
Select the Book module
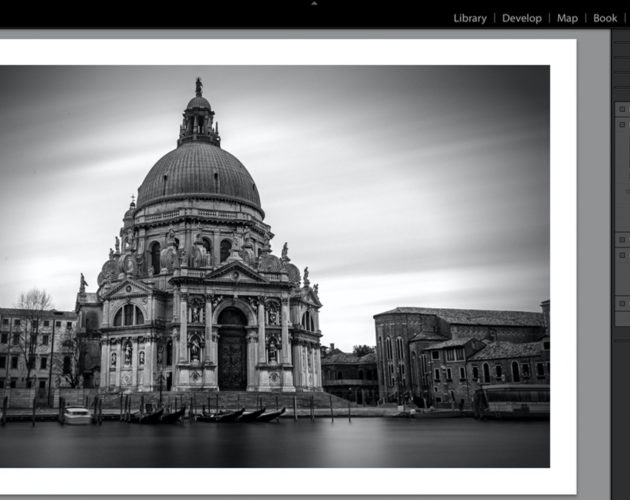coord(605,18)
